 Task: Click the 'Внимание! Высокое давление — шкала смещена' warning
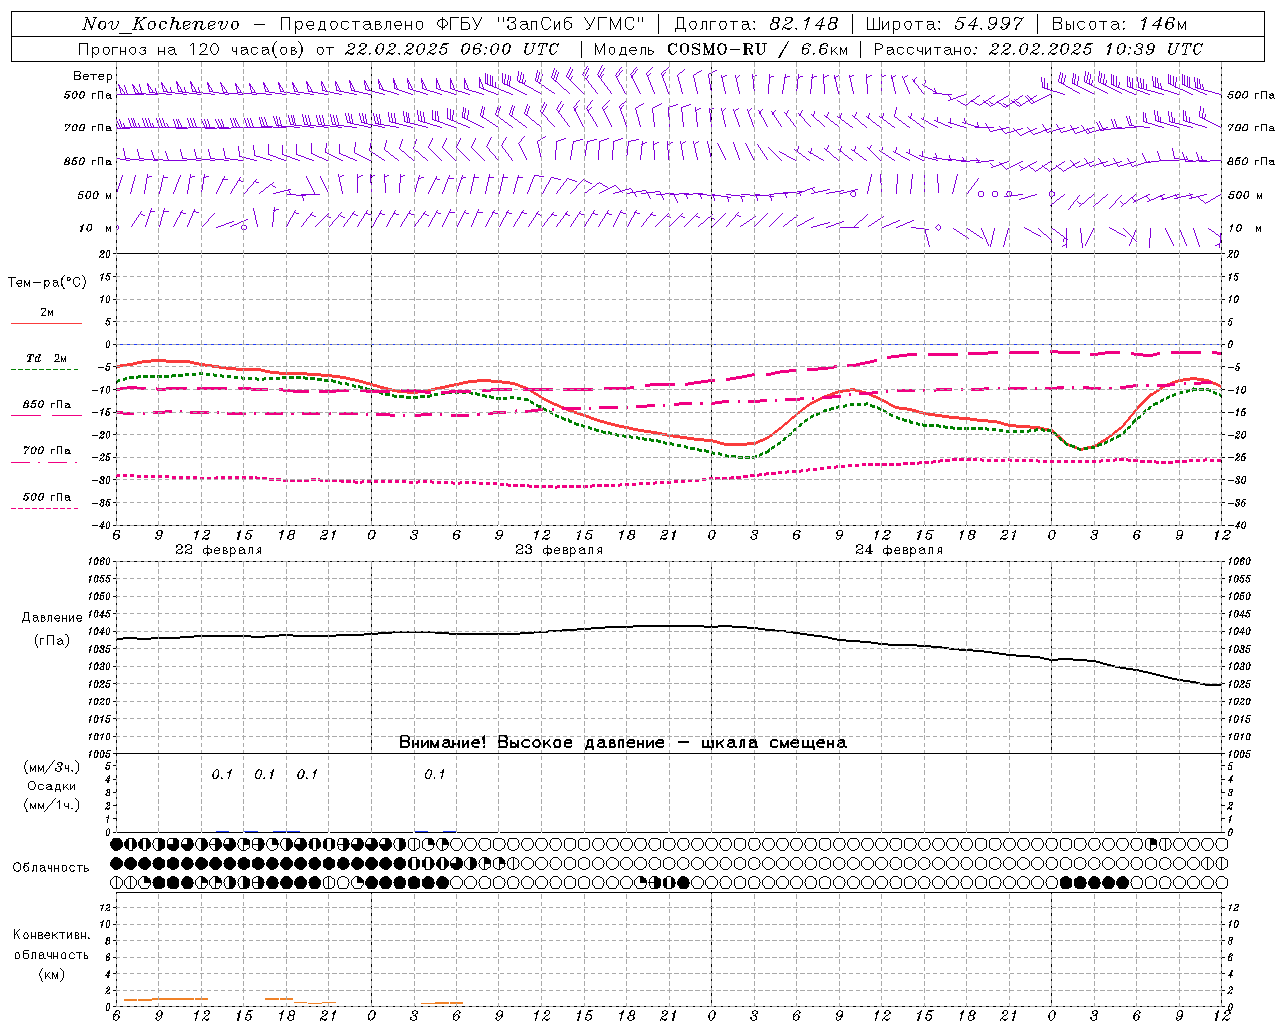pyautogui.click(x=623, y=743)
